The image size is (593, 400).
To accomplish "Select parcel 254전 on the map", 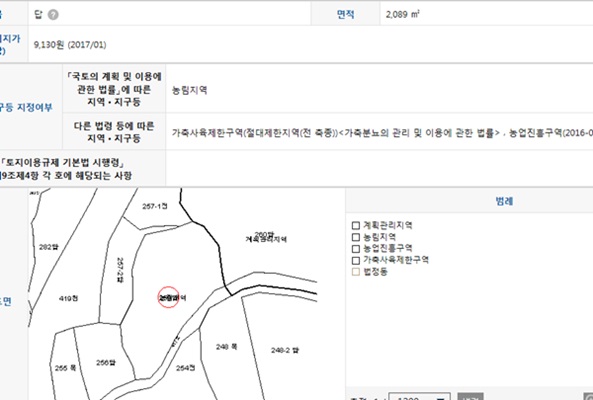I will [185, 367].
